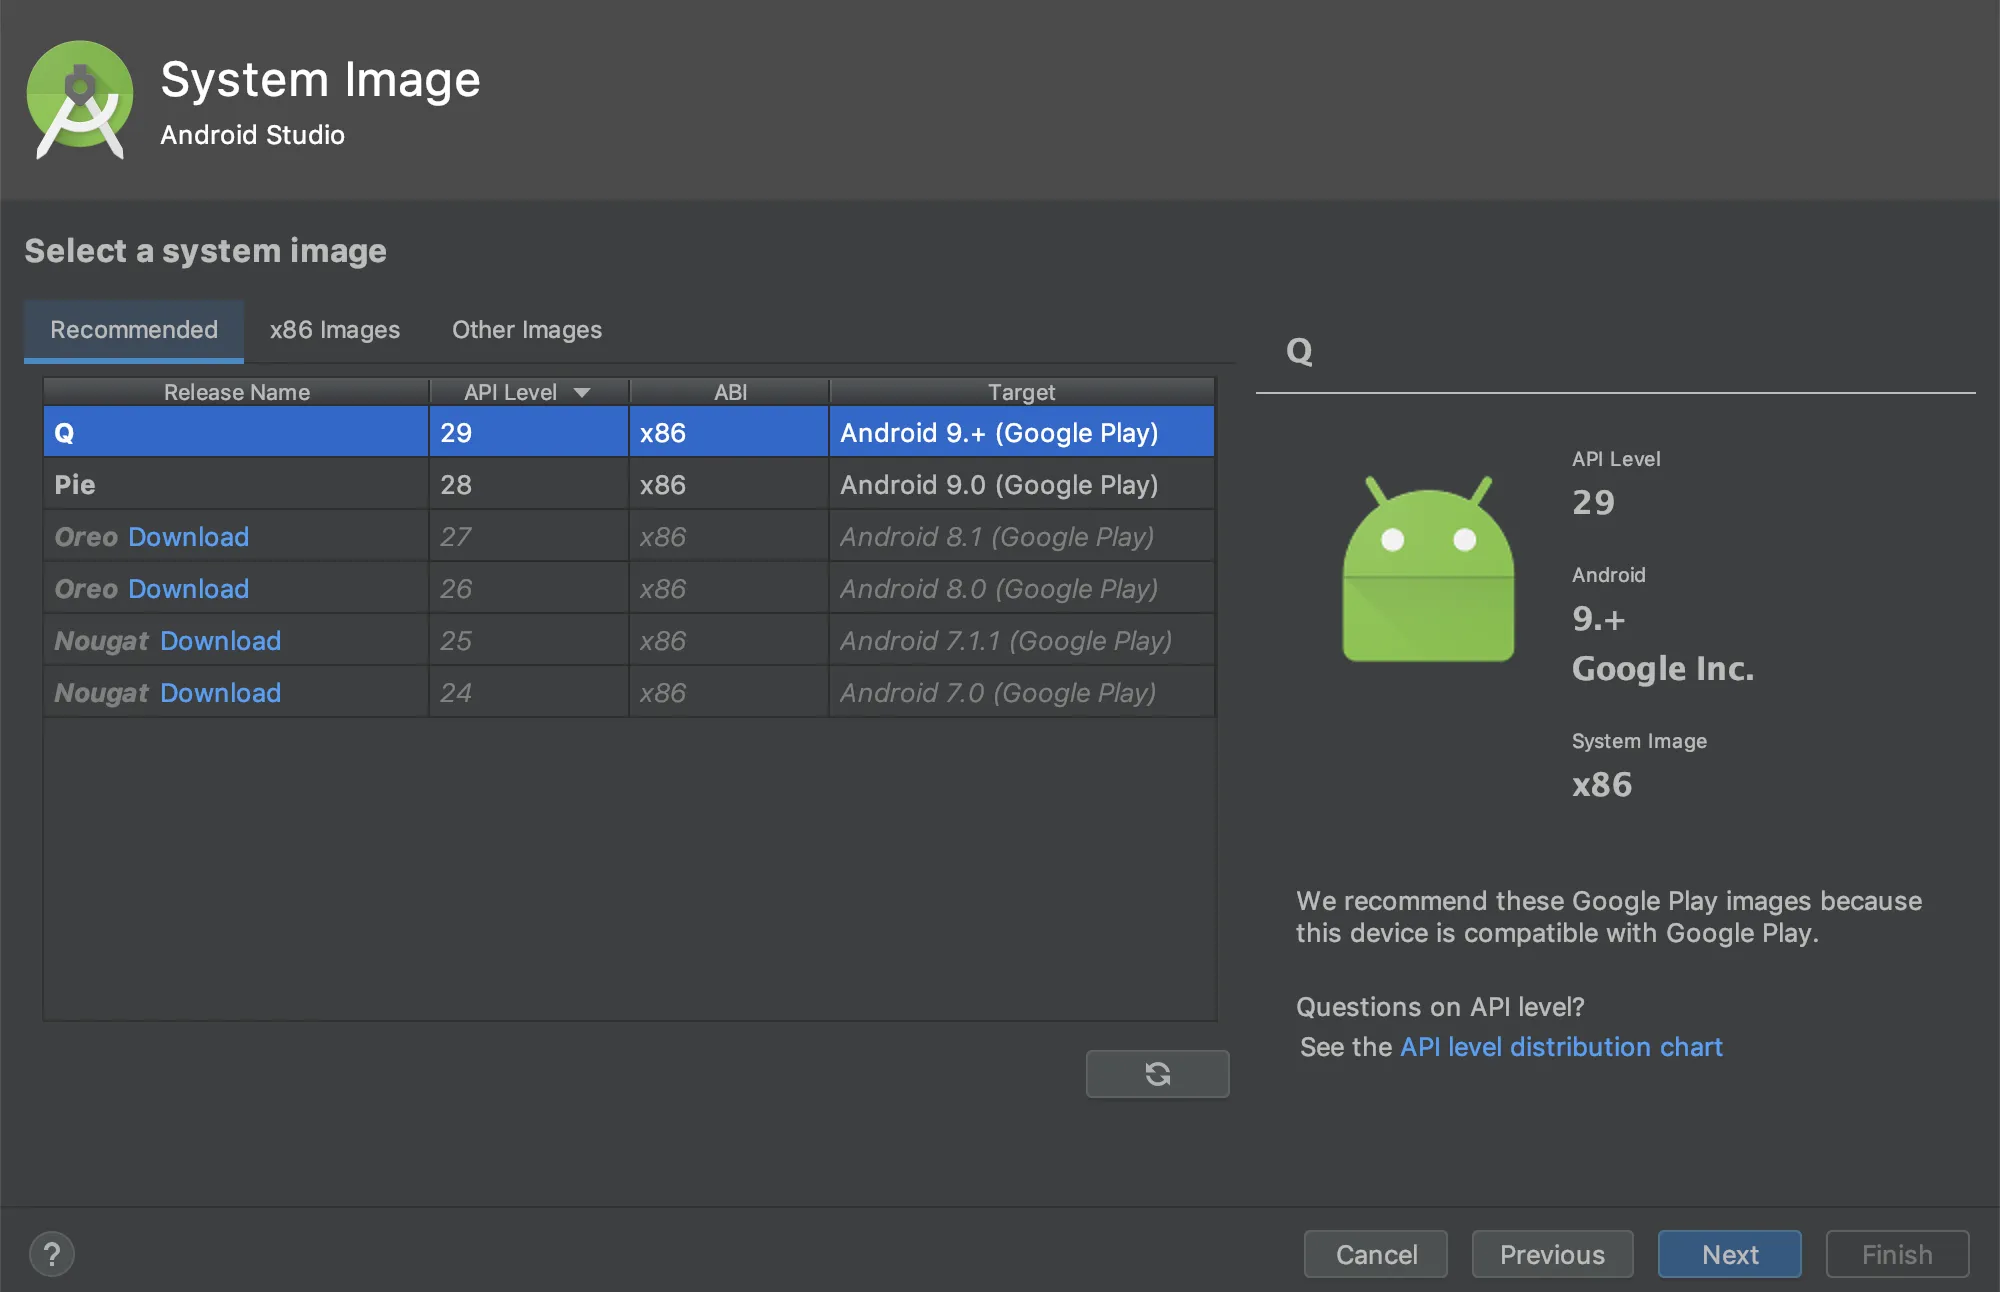
Task: Sort by the Target column header
Action: click(x=1020, y=392)
